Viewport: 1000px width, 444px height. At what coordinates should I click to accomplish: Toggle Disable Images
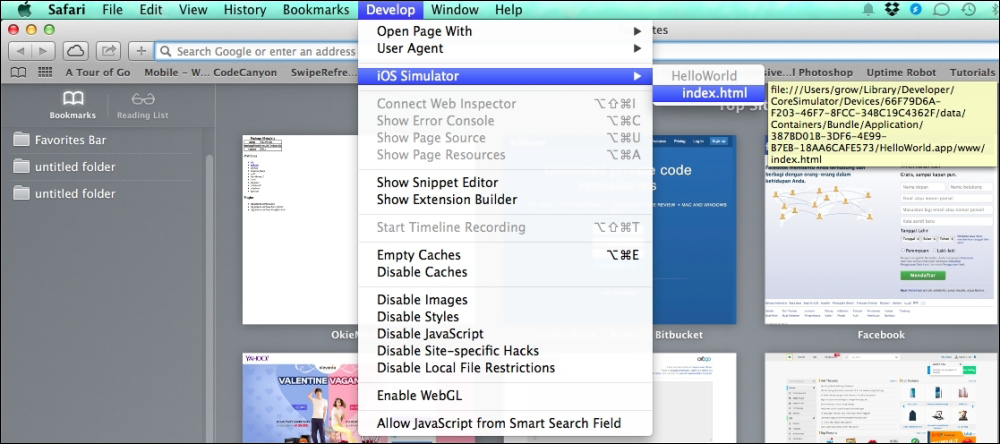click(x=505, y=300)
